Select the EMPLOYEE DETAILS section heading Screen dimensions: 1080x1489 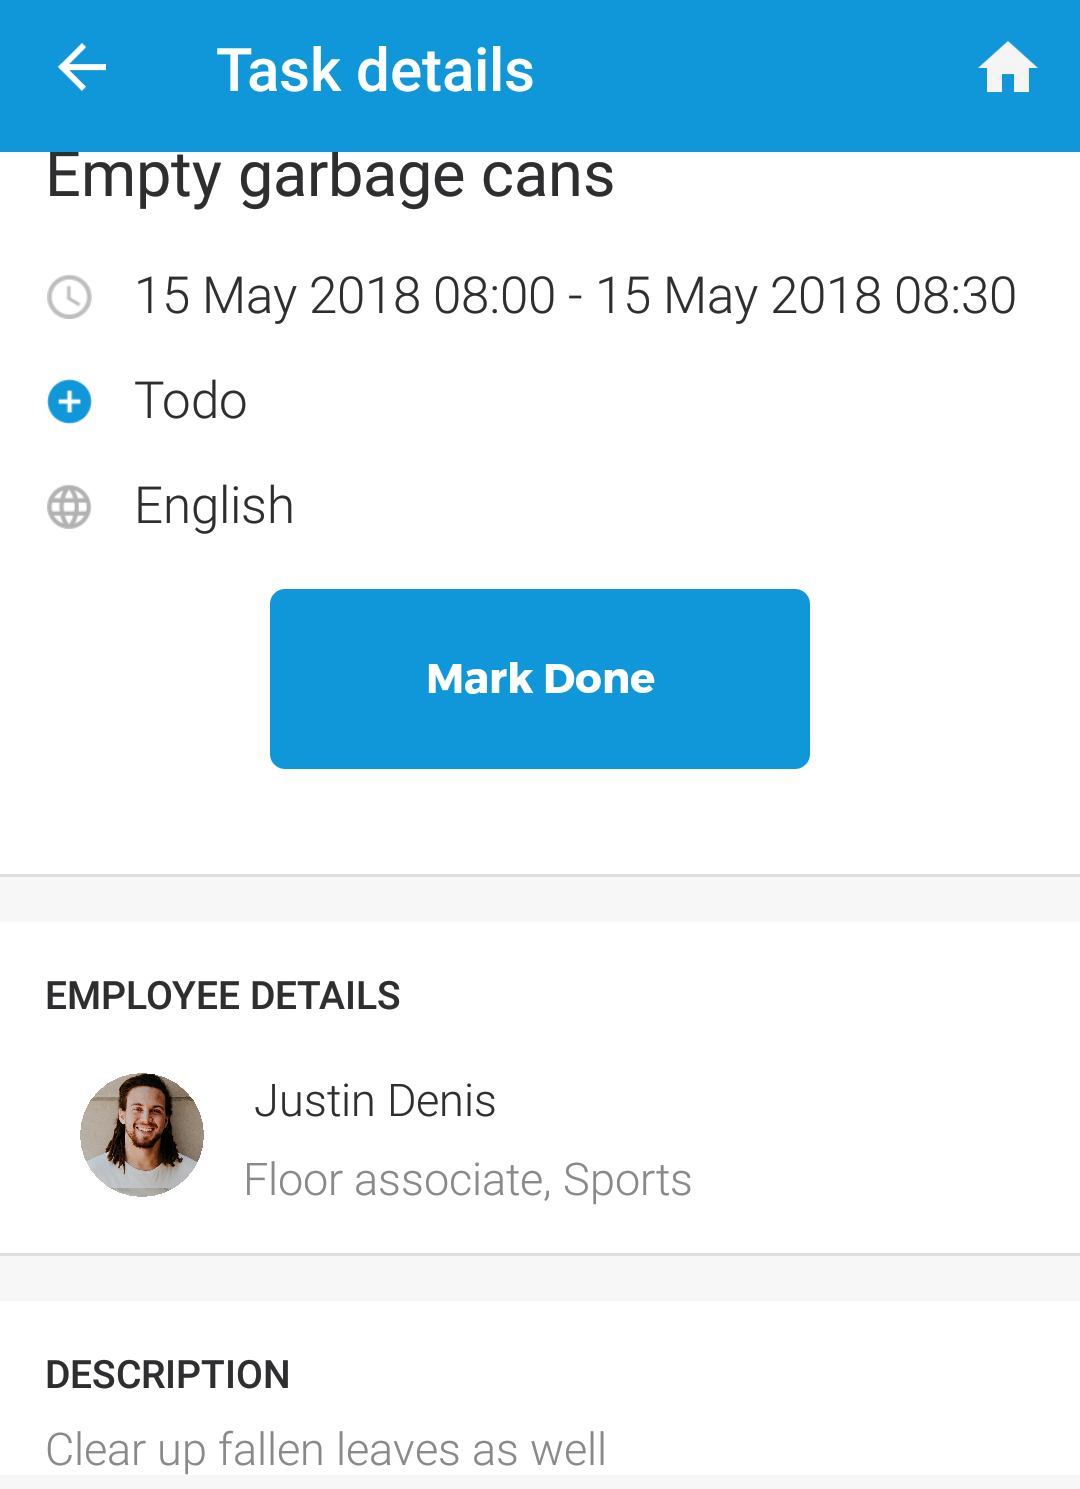coord(223,996)
